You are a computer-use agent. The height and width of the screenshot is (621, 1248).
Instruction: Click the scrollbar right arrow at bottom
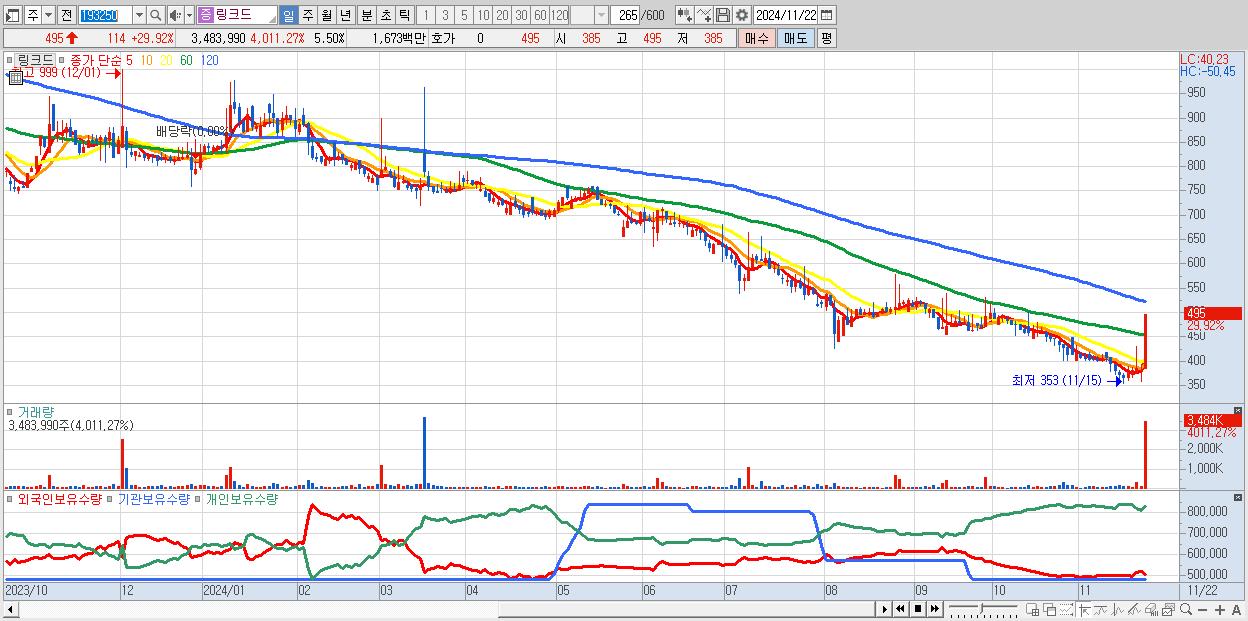coord(884,609)
